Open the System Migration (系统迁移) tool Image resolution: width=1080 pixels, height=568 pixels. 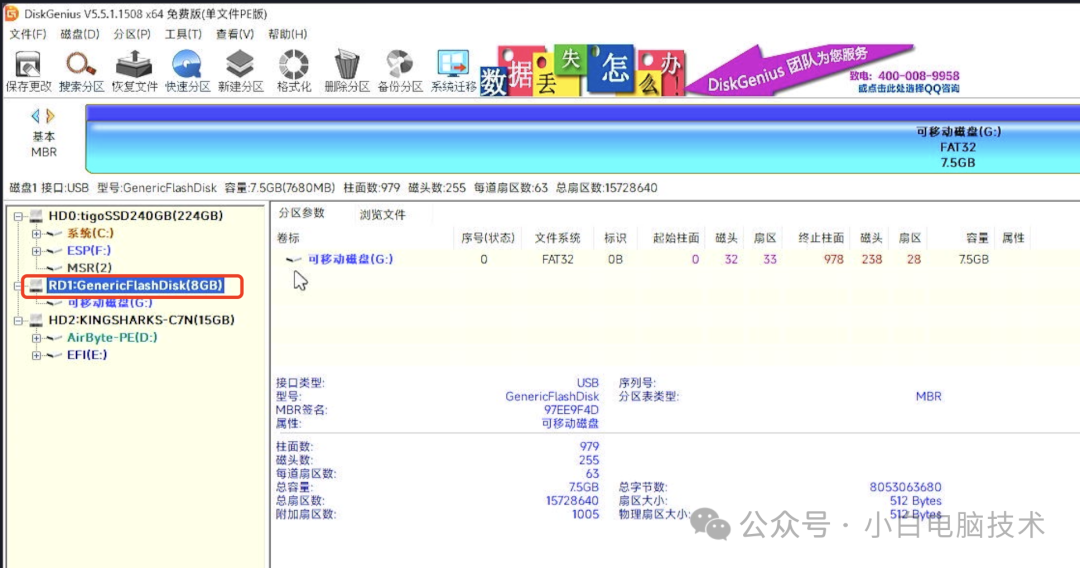coord(453,71)
